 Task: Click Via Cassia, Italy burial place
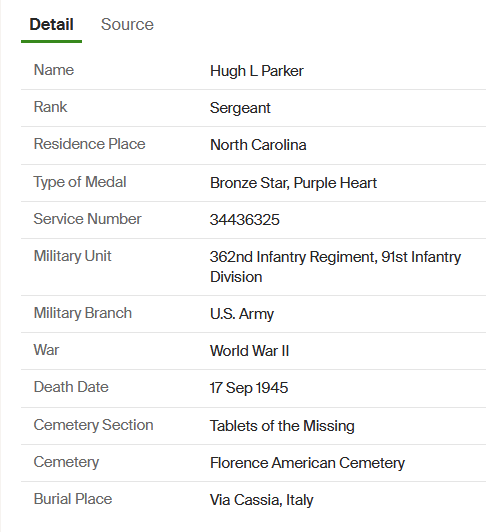[261, 500]
